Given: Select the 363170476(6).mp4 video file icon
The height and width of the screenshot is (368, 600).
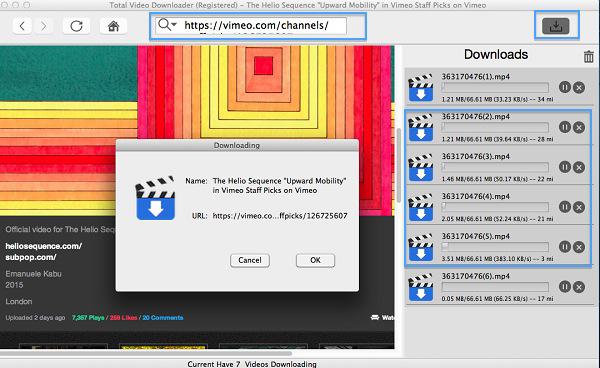Looking at the screenshot, I should (x=421, y=287).
